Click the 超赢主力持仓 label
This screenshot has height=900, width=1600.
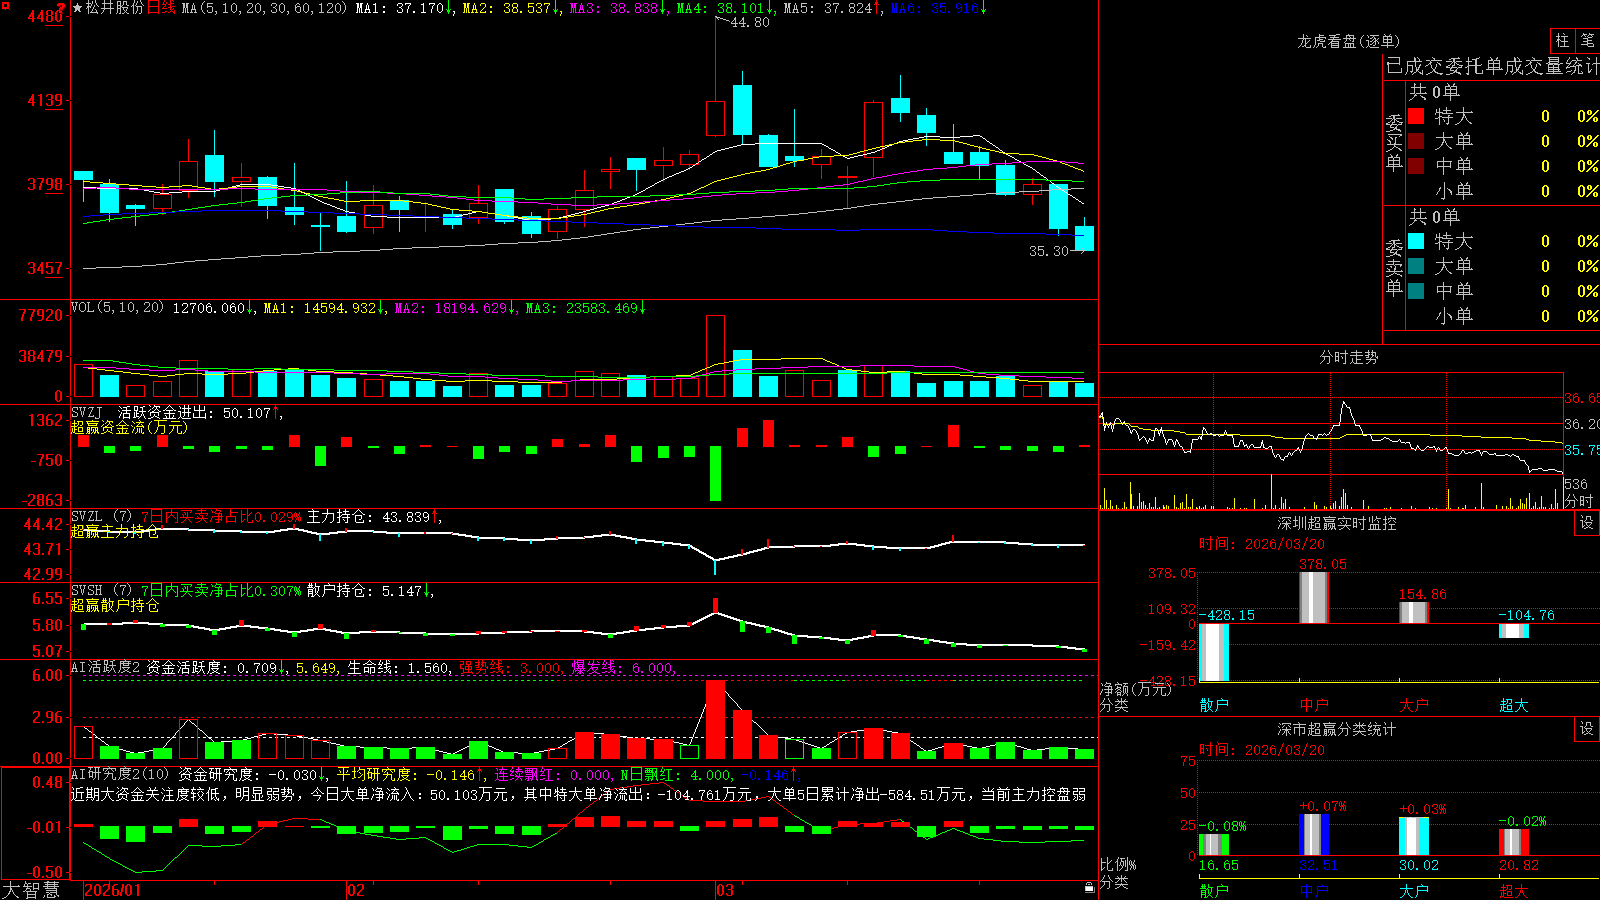click(115, 532)
